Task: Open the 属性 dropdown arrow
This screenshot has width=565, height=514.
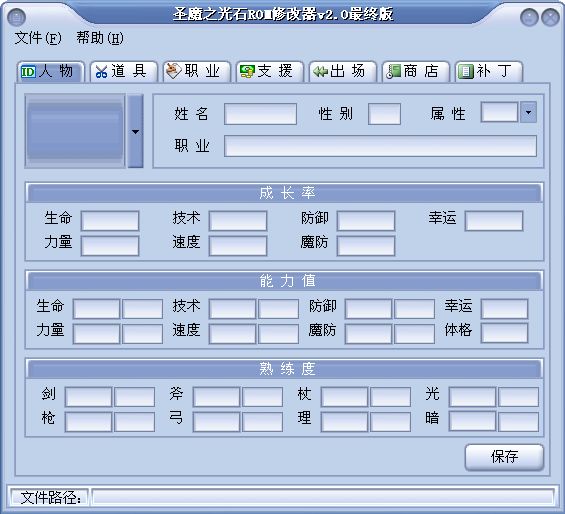Action: pos(528,112)
